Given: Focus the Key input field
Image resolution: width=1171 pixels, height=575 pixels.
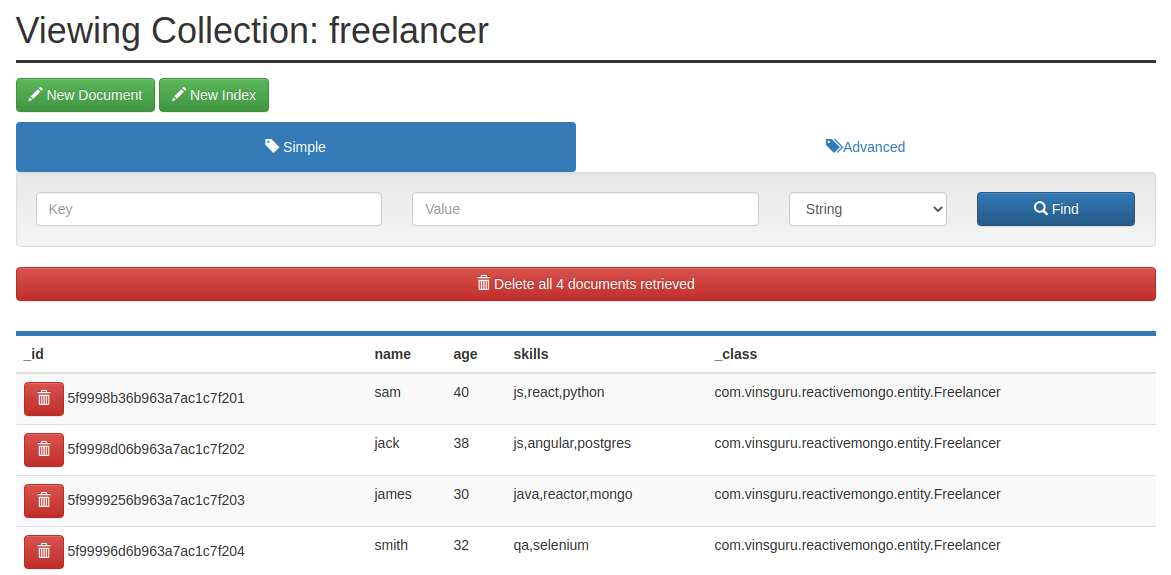Looking at the screenshot, I should pos(209,209).
